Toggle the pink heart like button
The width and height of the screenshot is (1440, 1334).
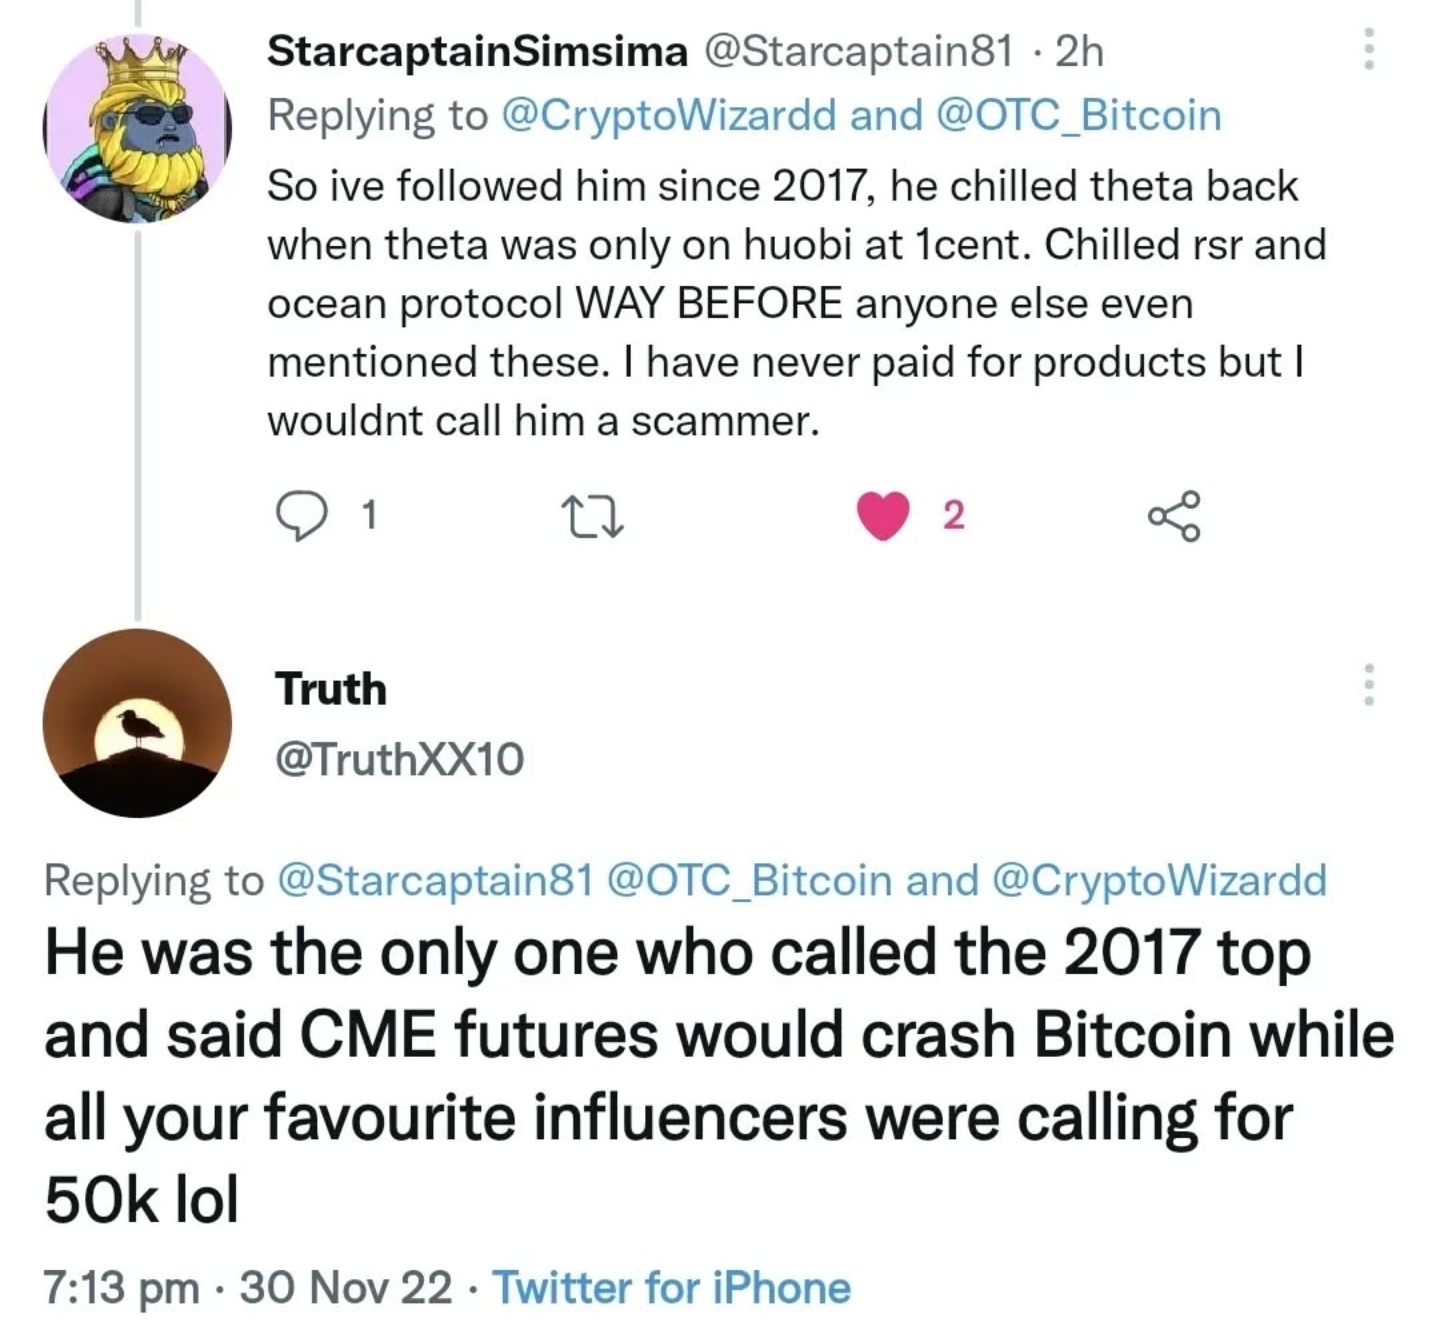click(884, 516)
